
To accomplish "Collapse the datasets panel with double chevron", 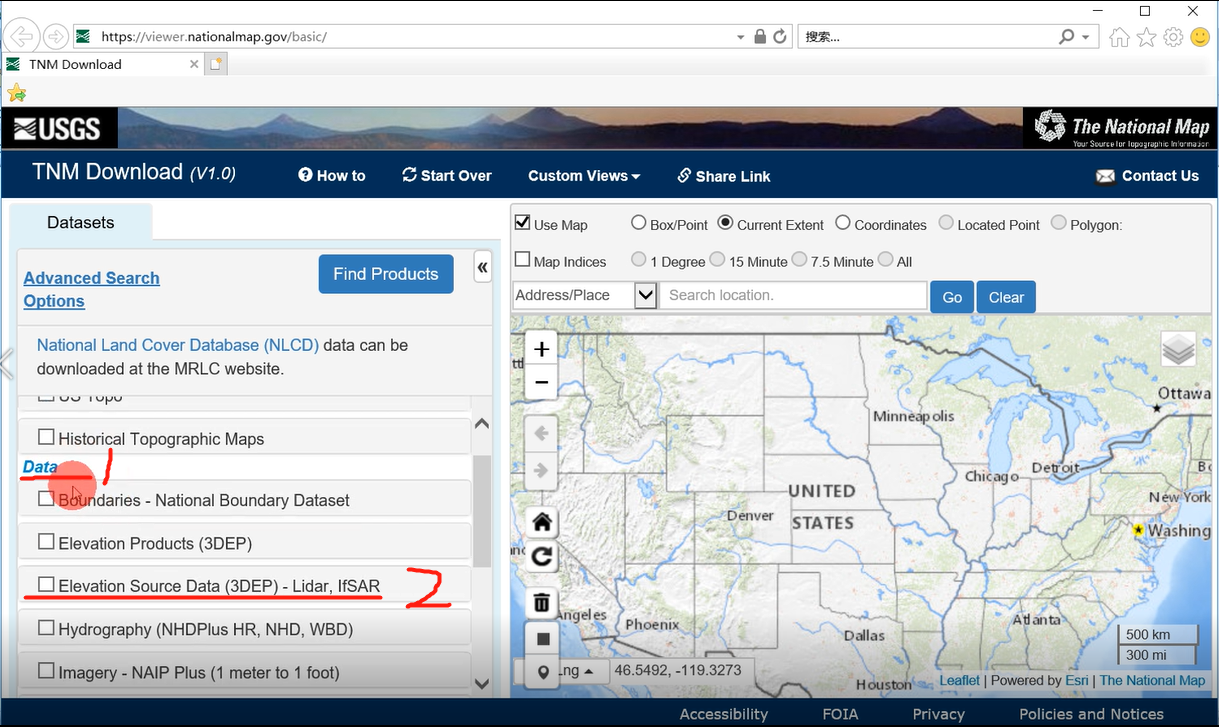I will pyautogui.click(x=482, y=267).
